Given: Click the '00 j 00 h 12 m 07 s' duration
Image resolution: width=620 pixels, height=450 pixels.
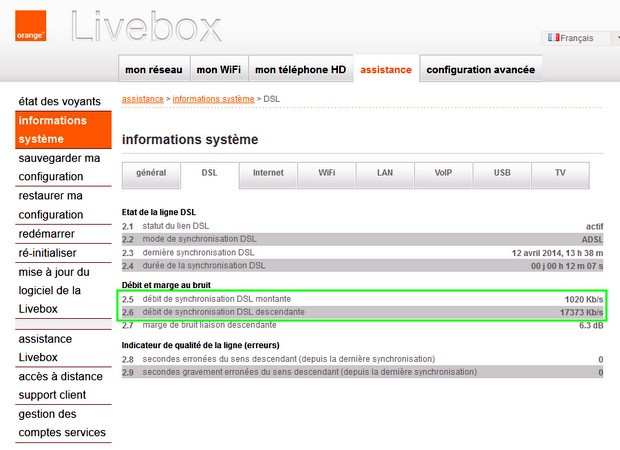Looking at the screenshot, I should 567,266.
